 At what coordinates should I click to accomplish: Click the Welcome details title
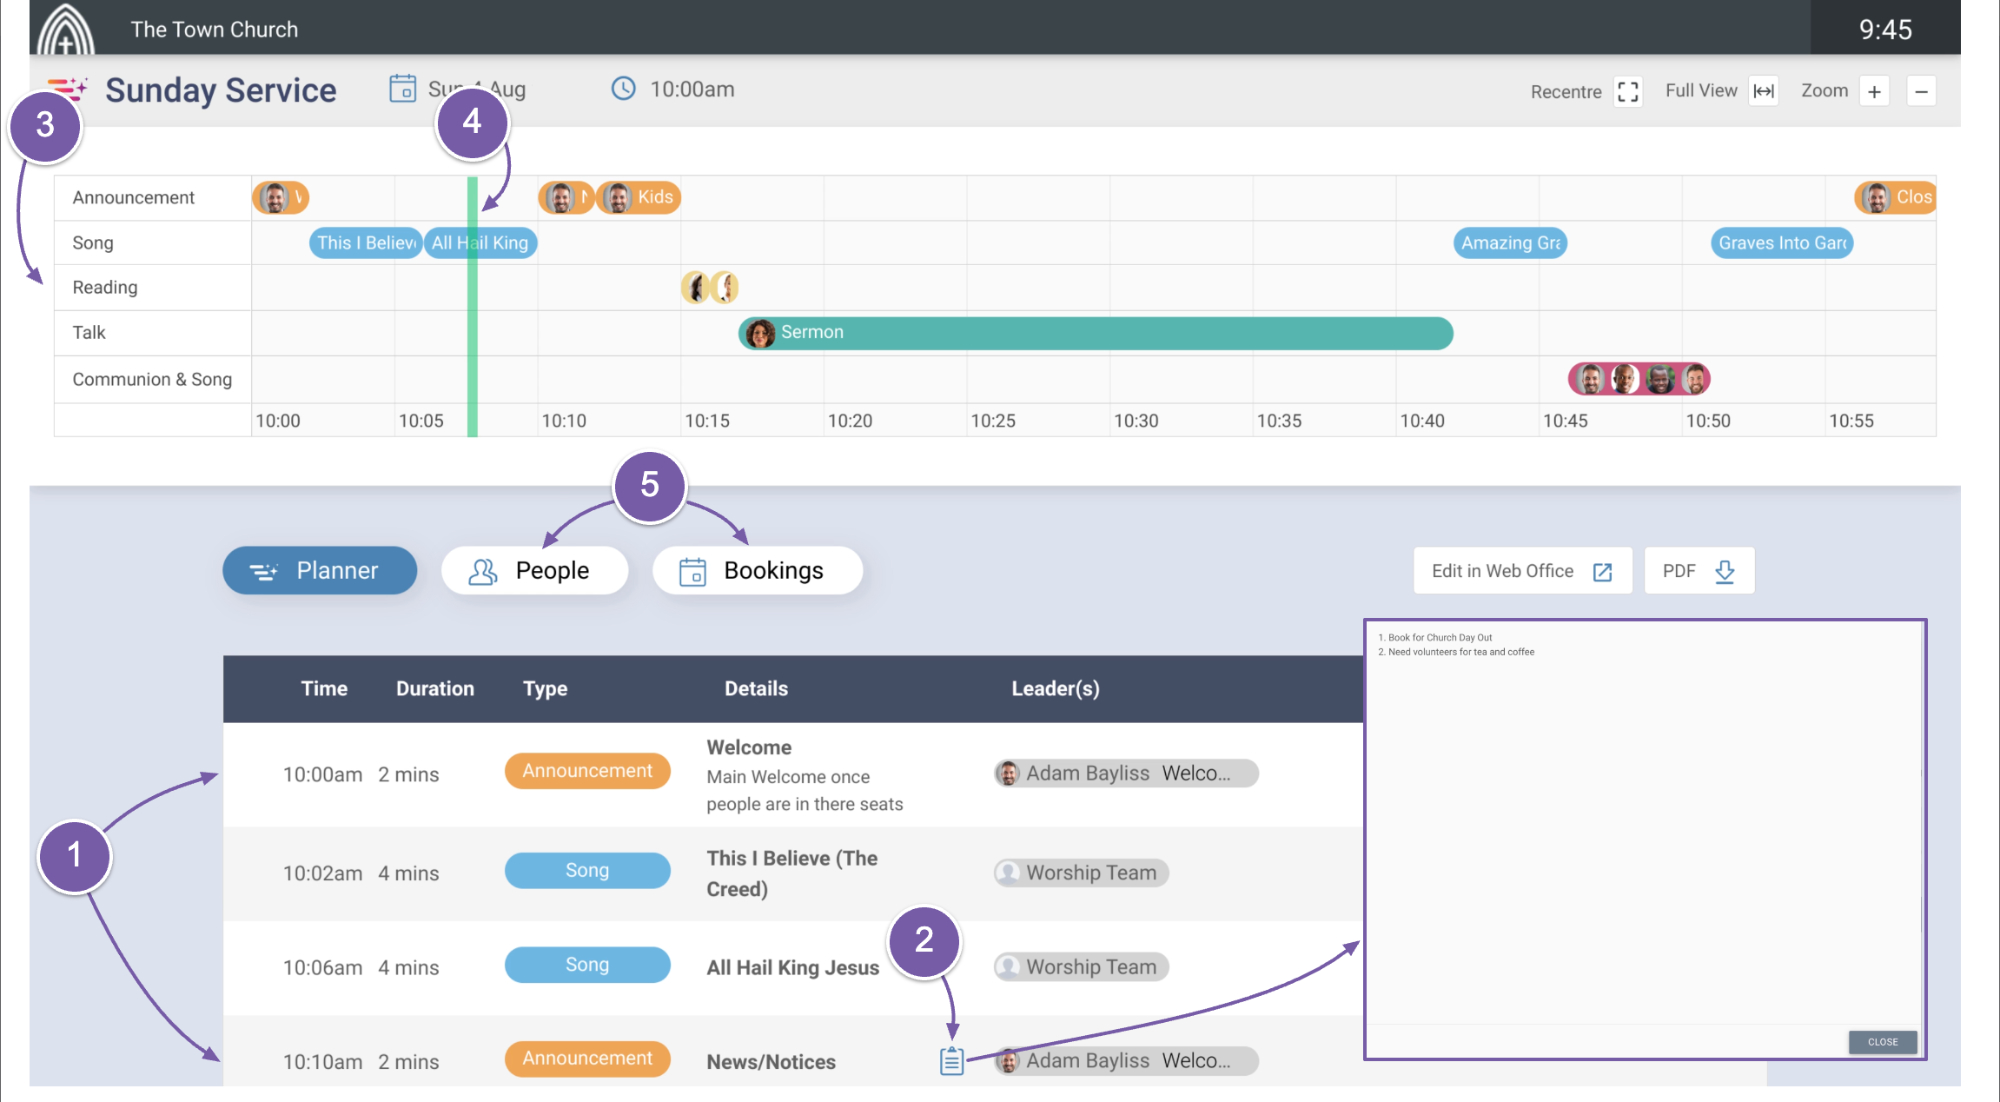click(749, 747)
